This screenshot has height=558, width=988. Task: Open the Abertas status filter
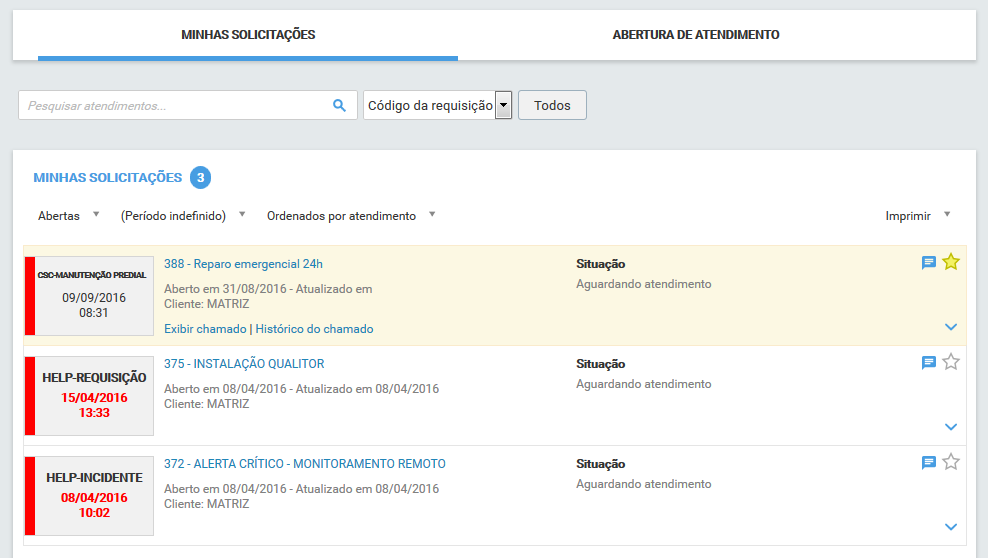68,216
